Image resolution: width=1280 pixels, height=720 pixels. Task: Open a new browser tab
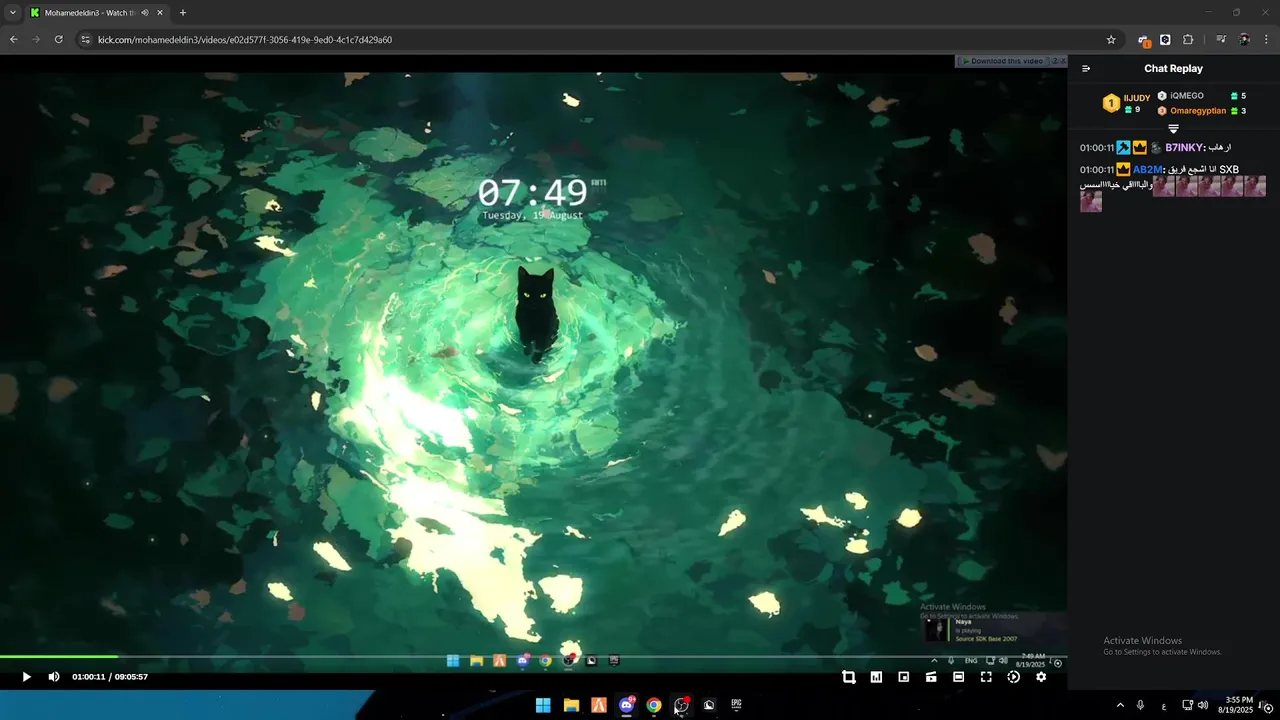pyautogui.click(x=182, y=13)
